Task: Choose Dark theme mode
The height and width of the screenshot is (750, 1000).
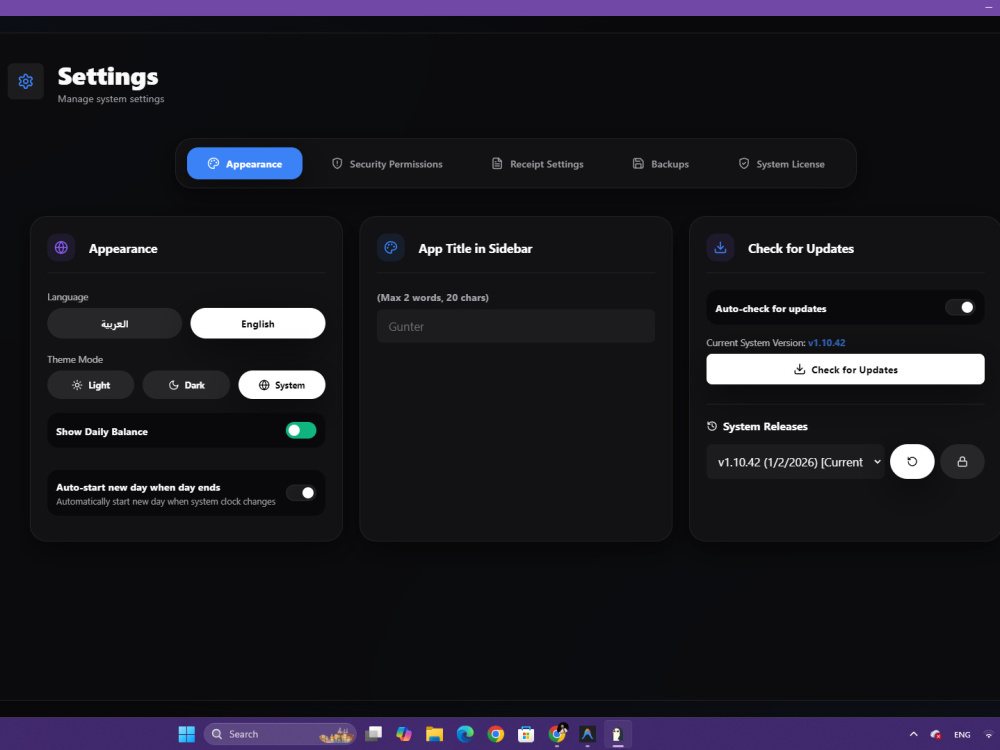Action: pyautogui.click(x=186, y=385)
